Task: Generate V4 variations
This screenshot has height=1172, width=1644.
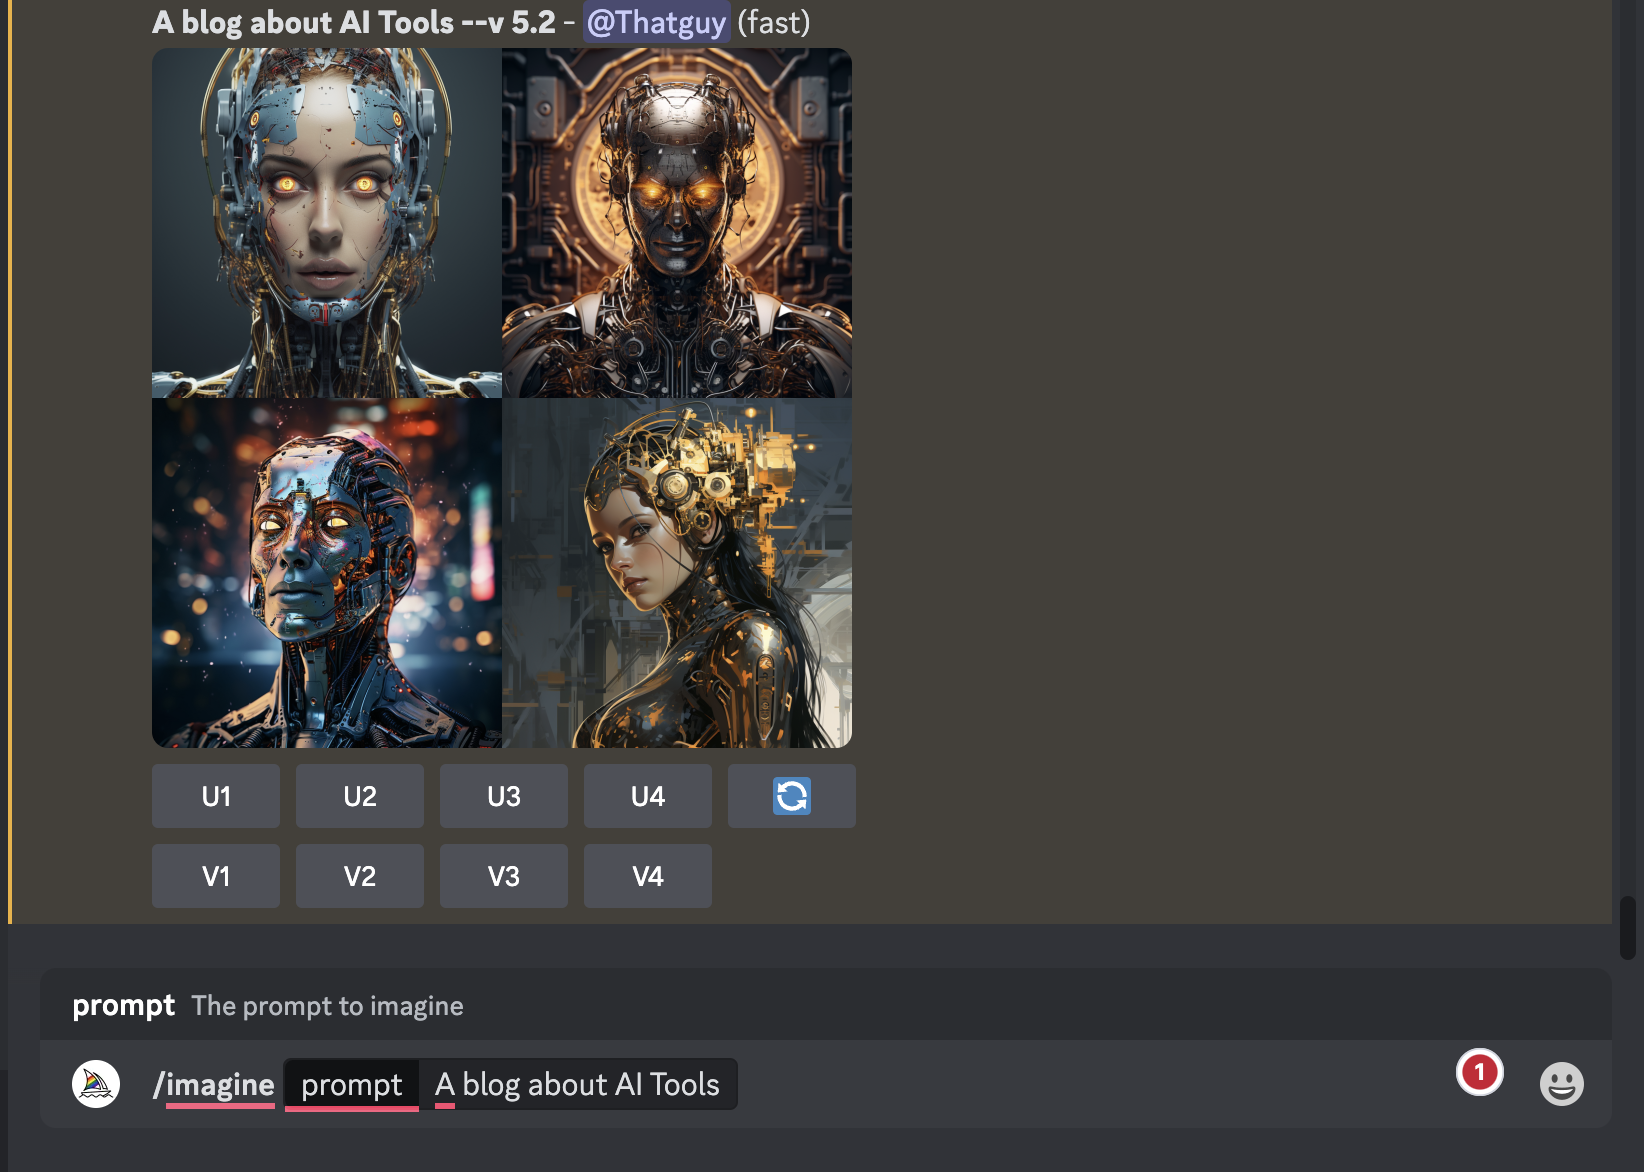Action: pyautogui.click(x=648, y=876)
